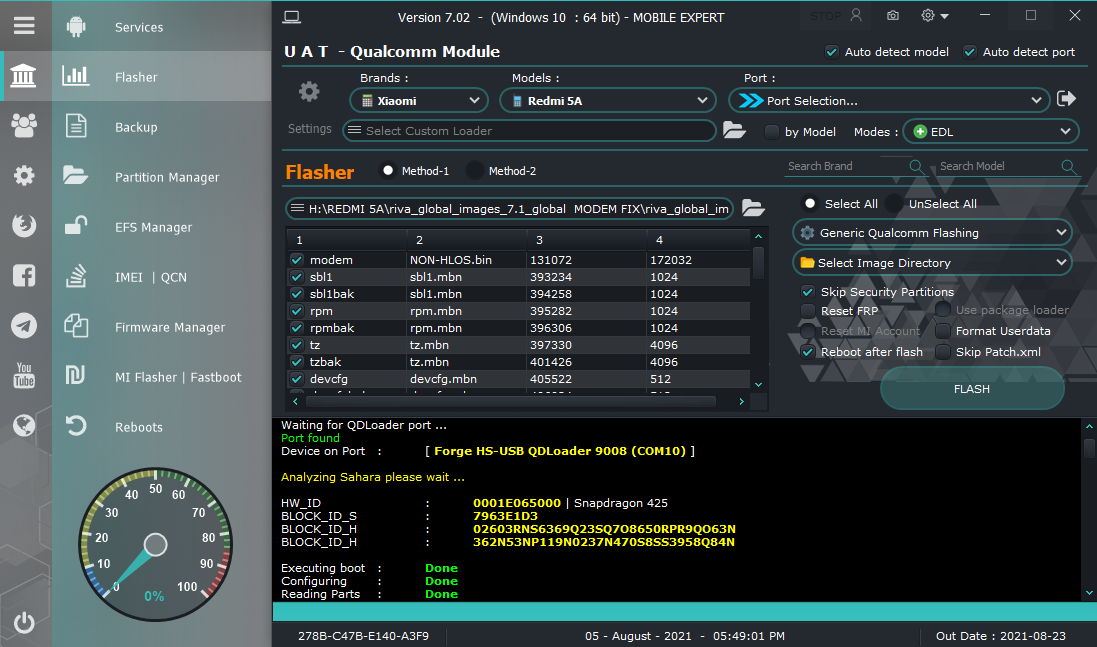Open the Reboots menu item

click(x=162, y=427)
